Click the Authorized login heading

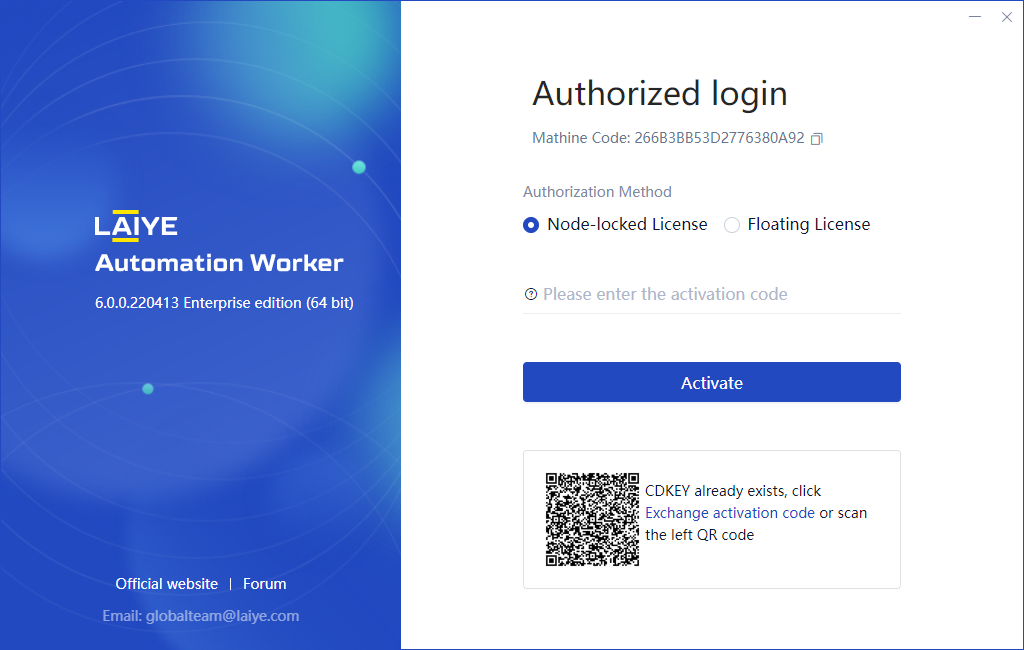click(659, 94)
